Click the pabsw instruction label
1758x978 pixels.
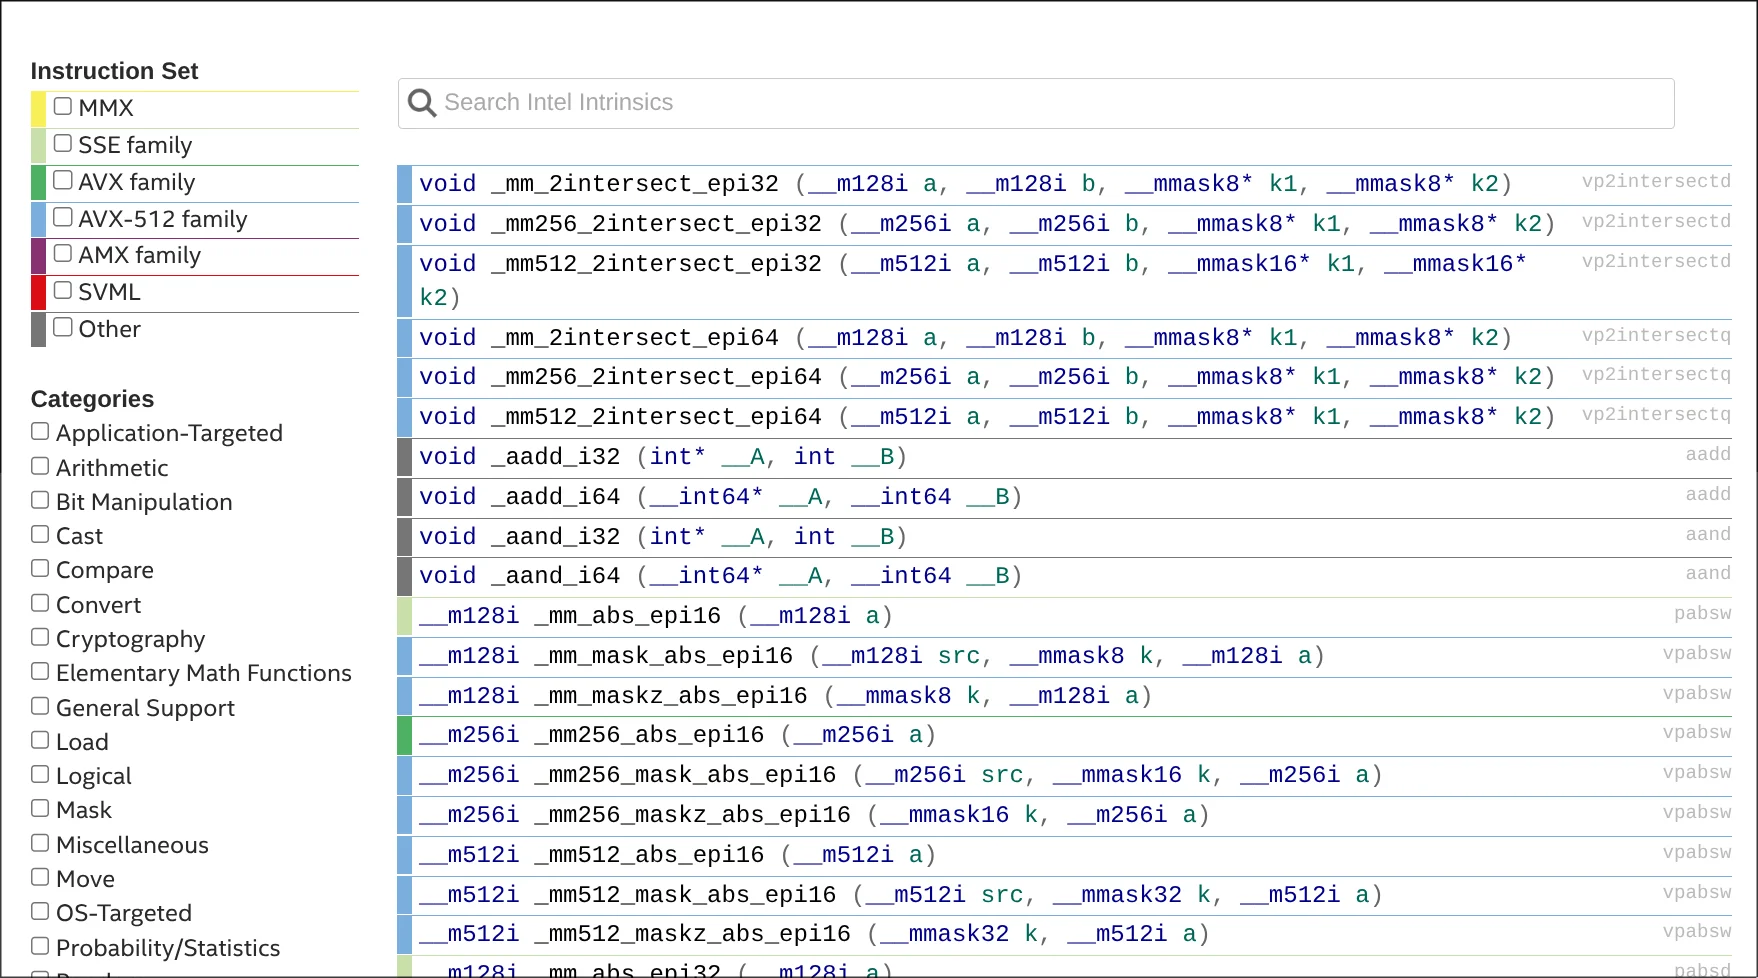(x=1703, y=614)
